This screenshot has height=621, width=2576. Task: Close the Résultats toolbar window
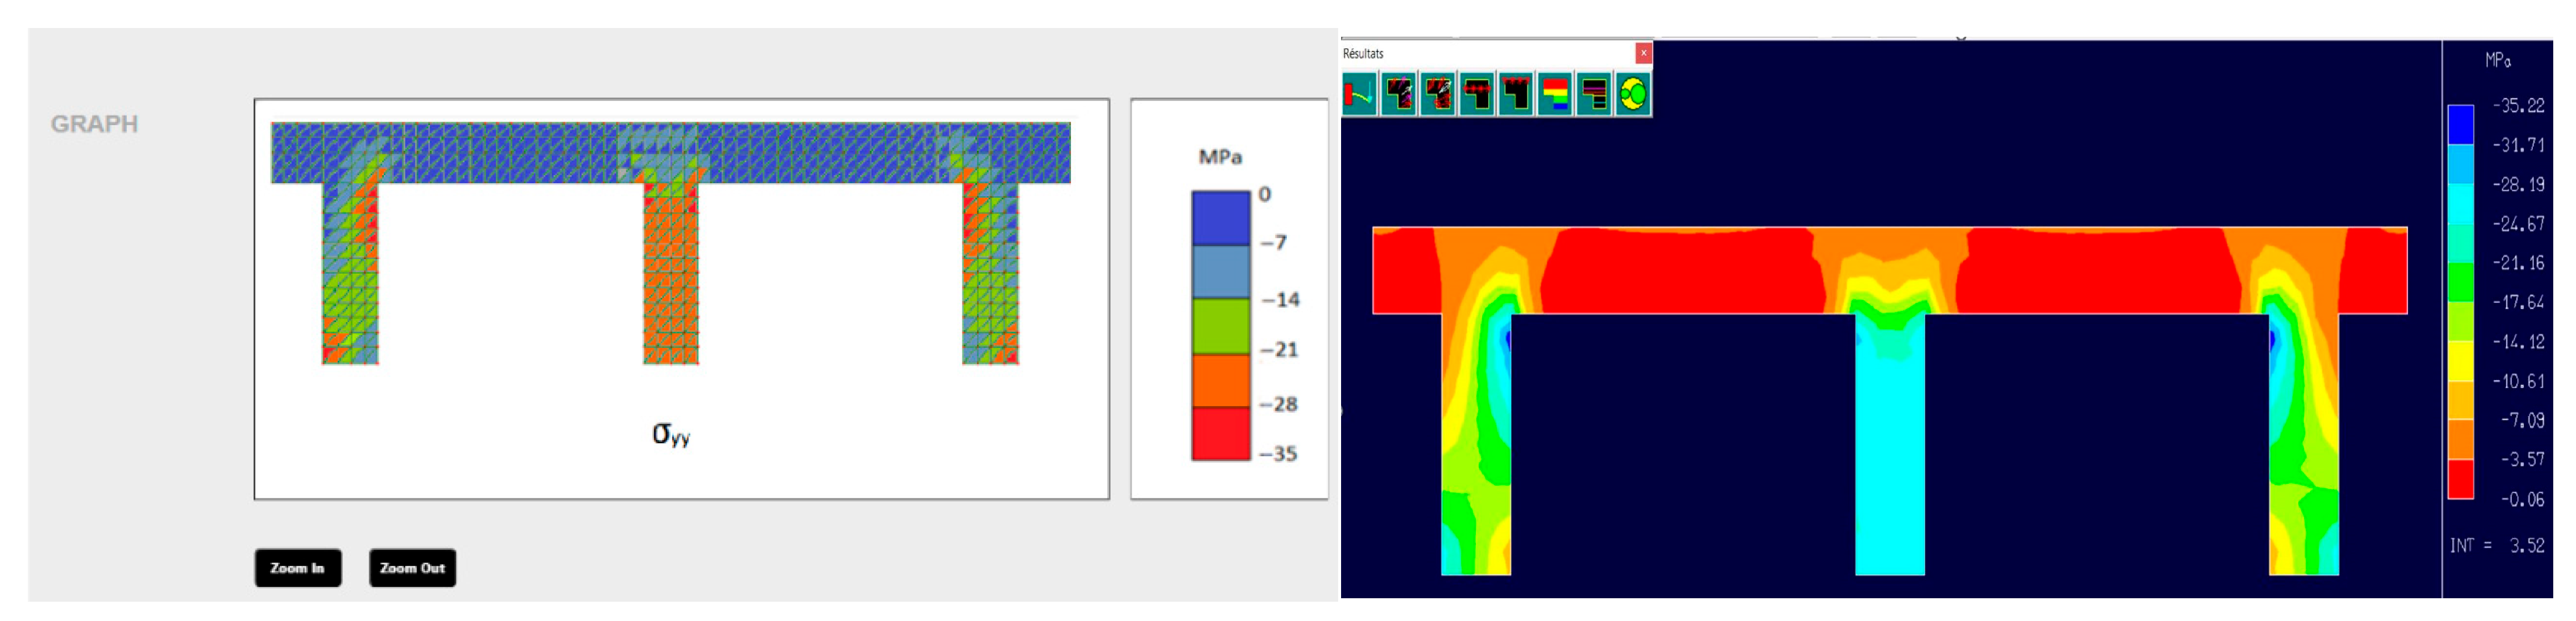point(1643,53)
